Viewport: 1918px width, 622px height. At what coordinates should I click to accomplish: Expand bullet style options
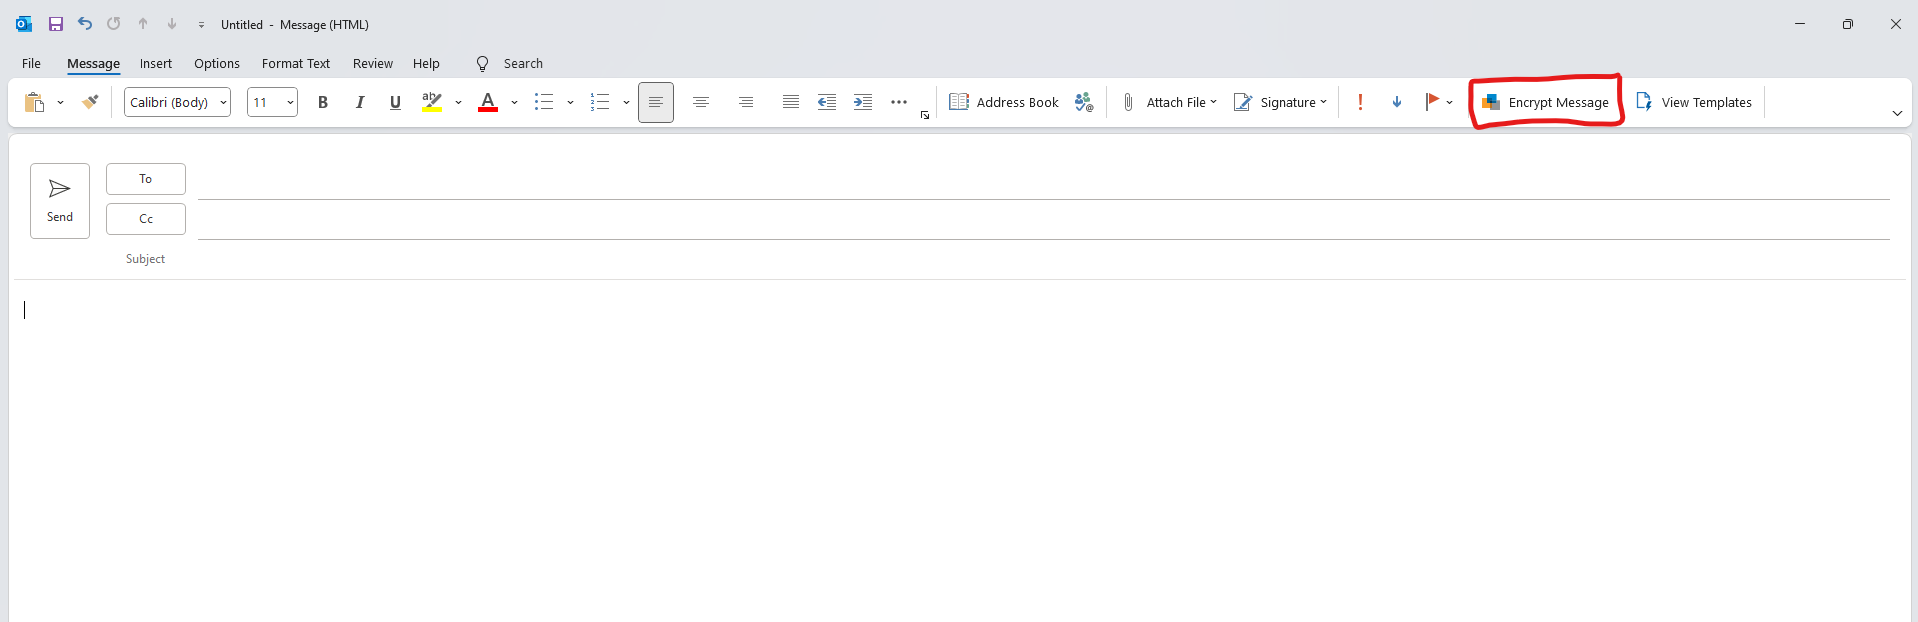click(570, 102)
